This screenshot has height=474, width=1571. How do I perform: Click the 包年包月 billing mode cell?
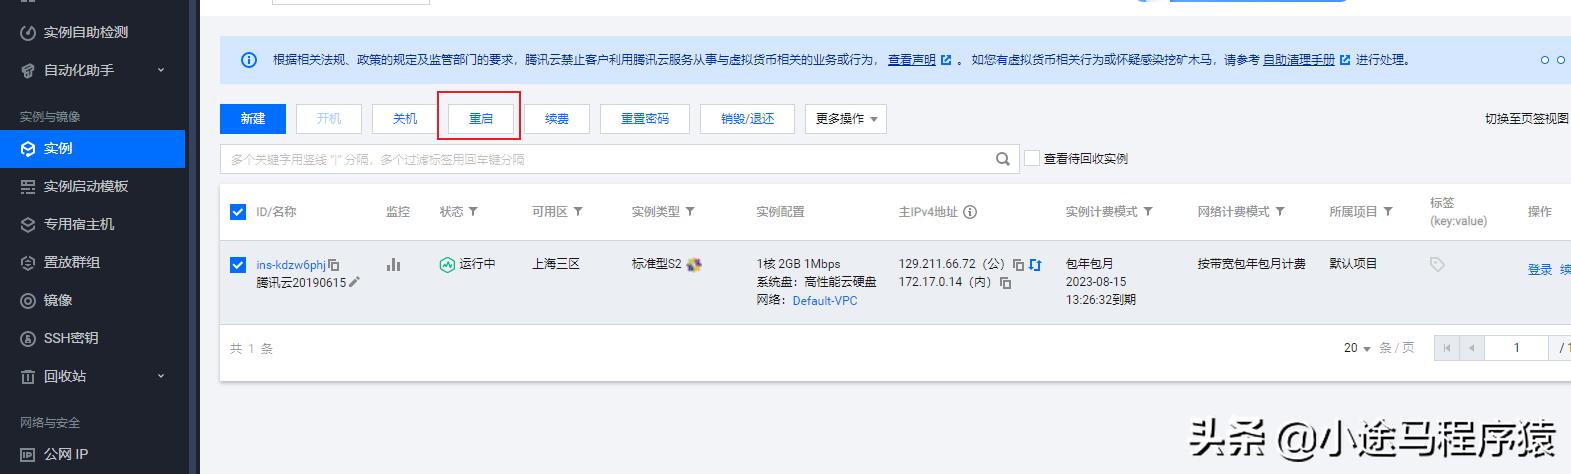click(1089, 264)
